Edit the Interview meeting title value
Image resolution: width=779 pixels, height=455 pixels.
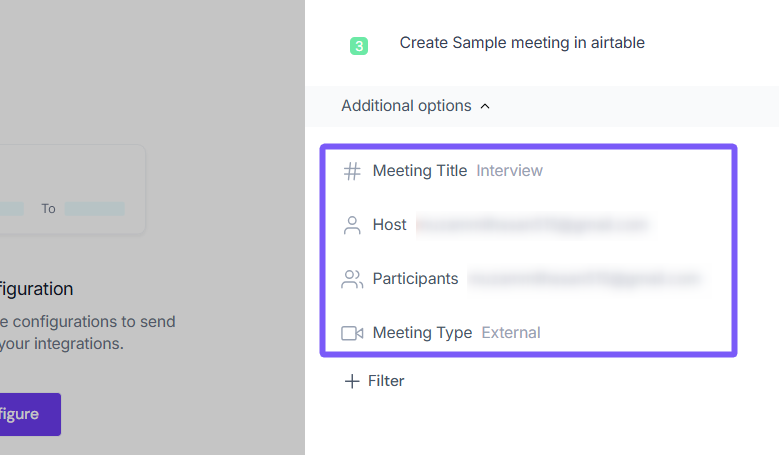coord(509,171)
